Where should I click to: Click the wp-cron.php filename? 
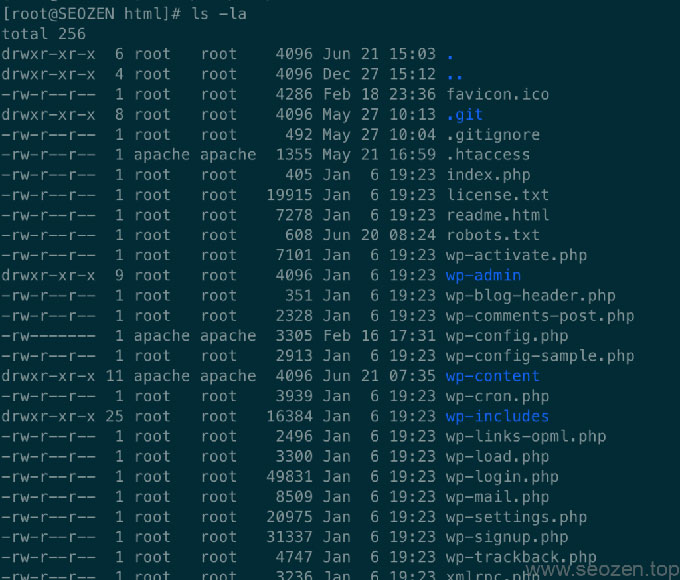[497, 396]
